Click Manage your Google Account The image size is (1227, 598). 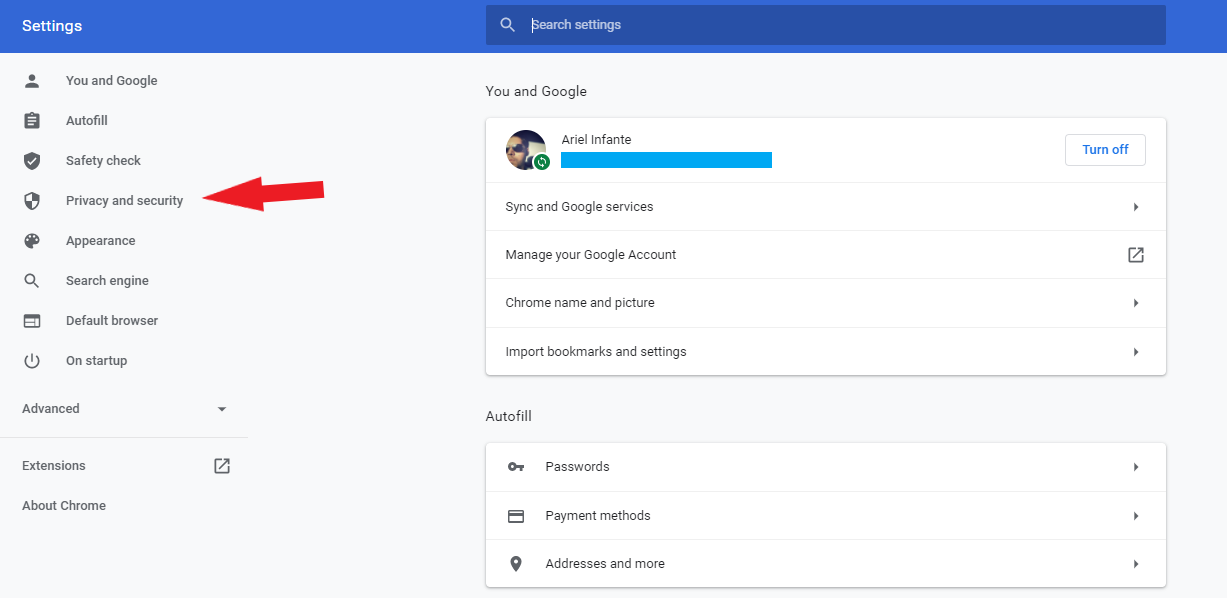click(x=591, y=255)
